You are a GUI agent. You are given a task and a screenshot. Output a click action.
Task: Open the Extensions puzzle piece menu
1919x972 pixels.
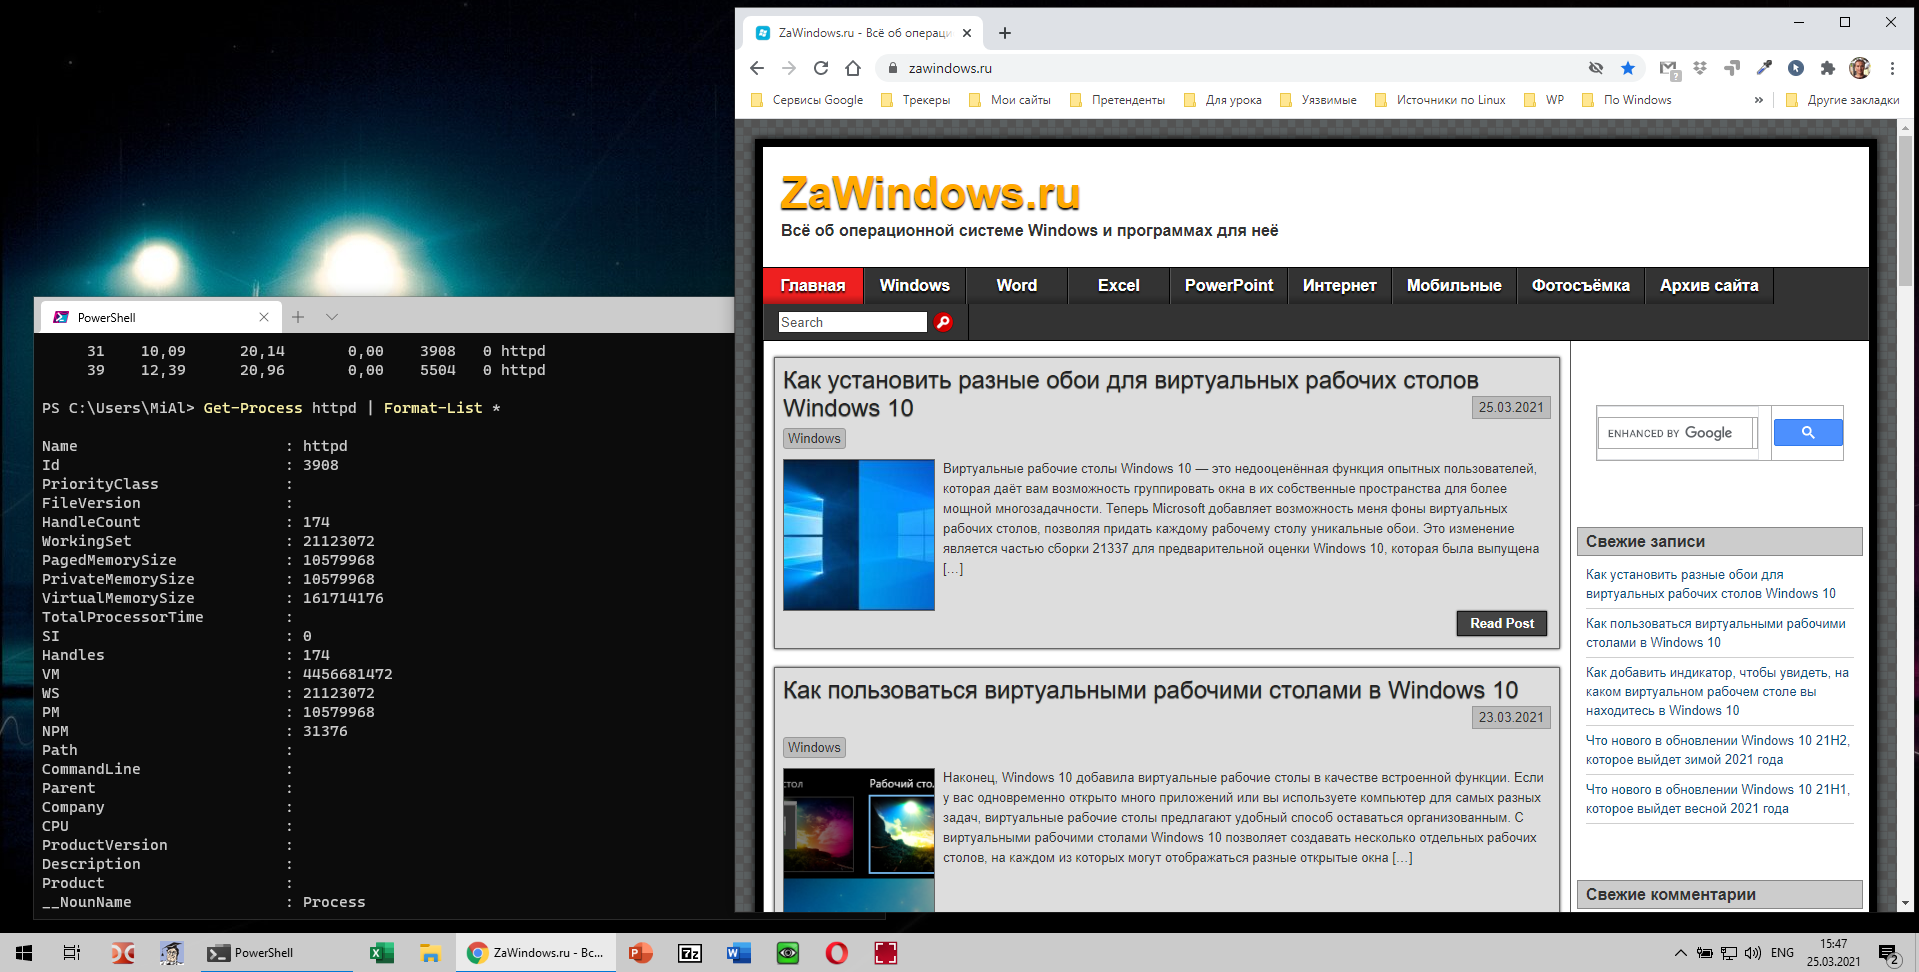1828,68
